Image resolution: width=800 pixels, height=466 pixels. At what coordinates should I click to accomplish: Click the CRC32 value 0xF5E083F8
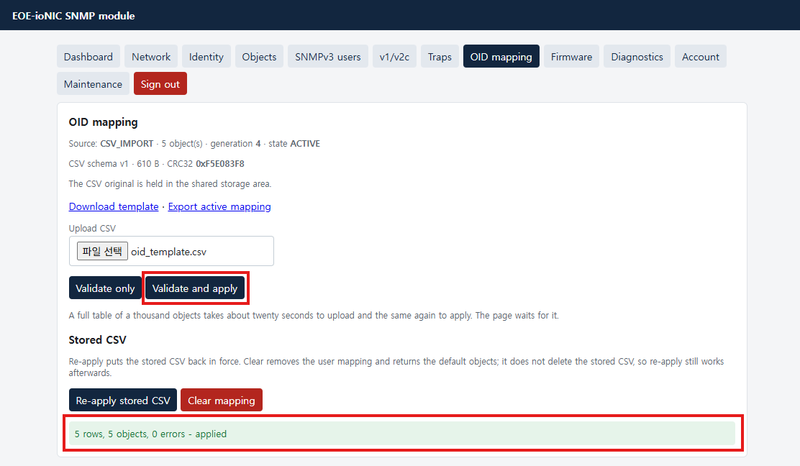tap(220, 164)
